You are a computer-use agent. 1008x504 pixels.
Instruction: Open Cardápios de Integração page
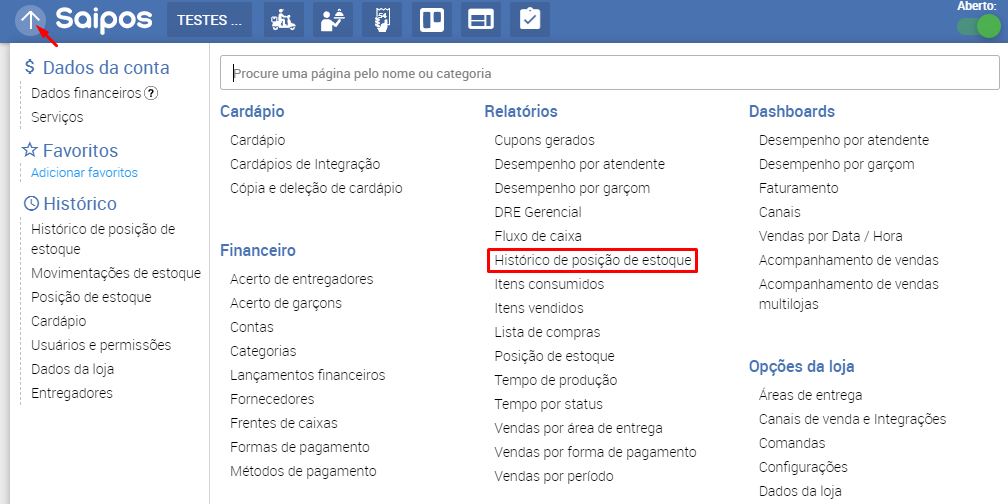pos(304,164)
